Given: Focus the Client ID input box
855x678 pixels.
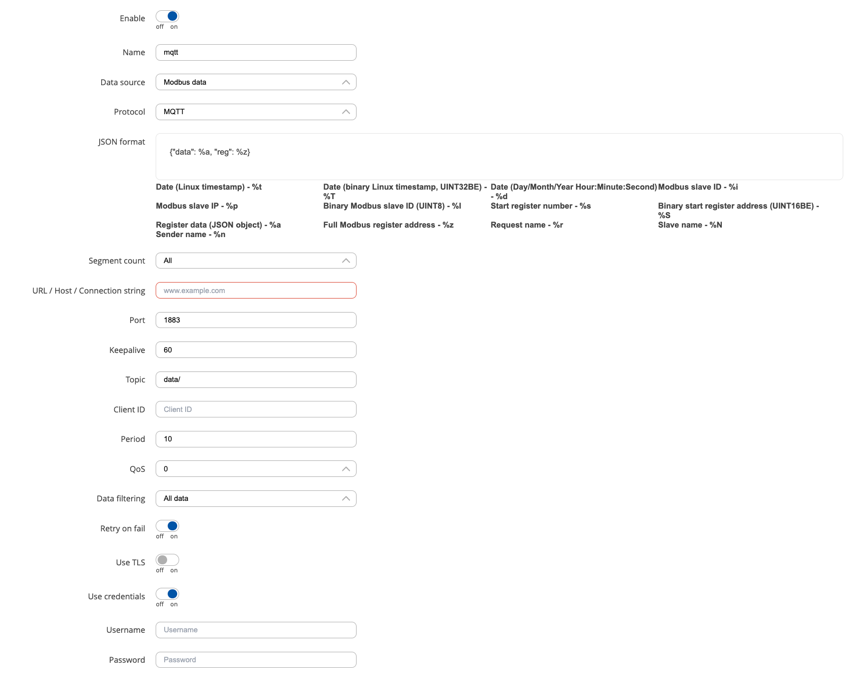Looking at the screenshot, I should coord(255,409).
